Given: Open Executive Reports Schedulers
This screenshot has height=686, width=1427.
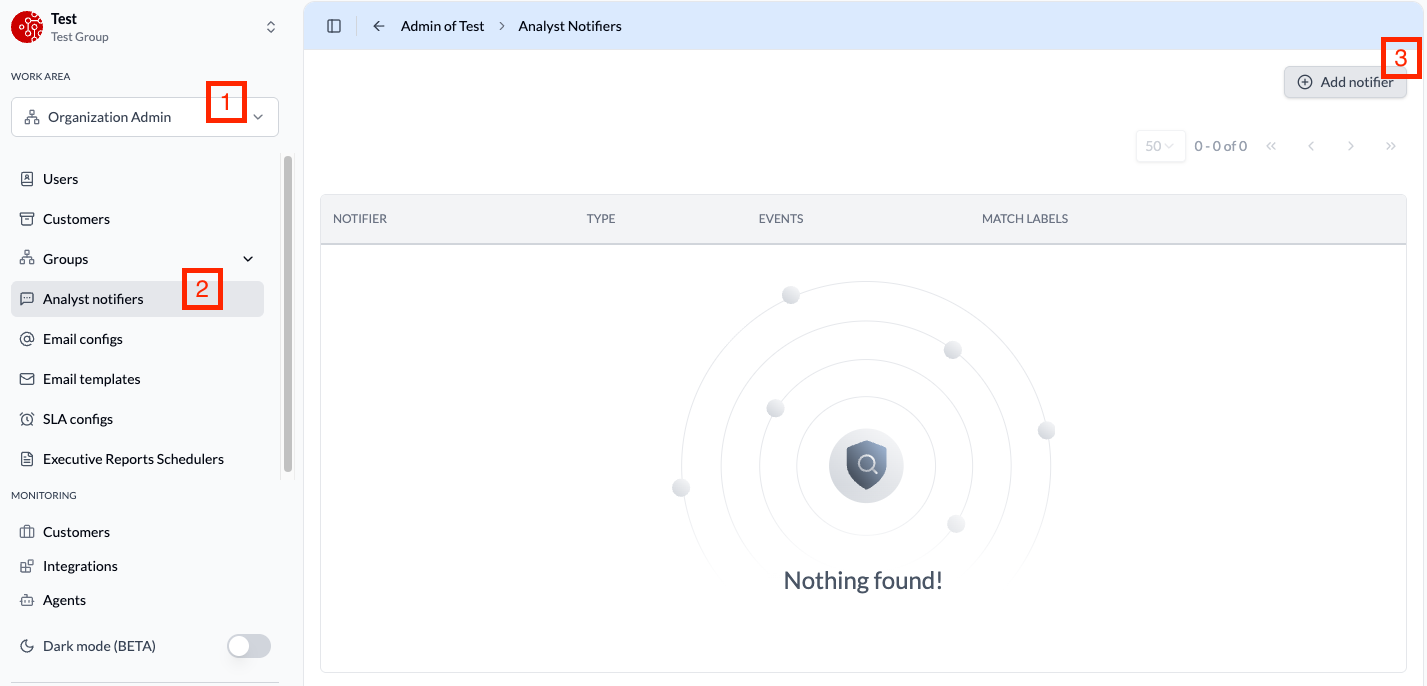Looking at the screenshot, I should pos(133,458).
